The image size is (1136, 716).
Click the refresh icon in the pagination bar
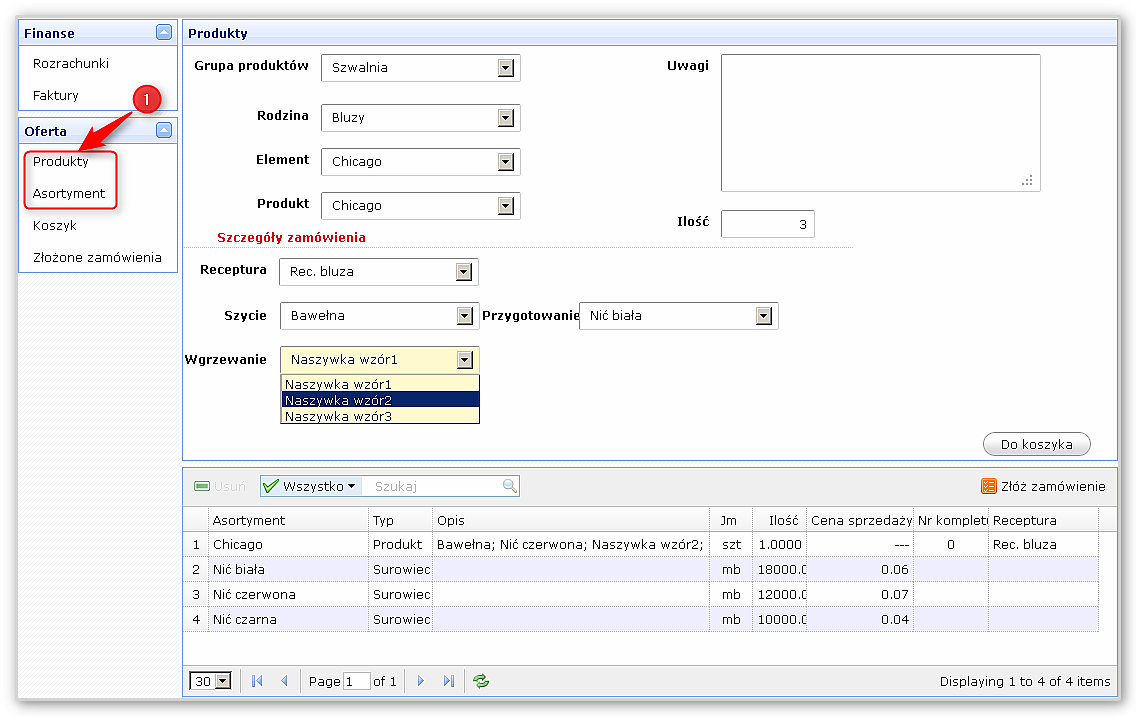click(x=481, y=681)
